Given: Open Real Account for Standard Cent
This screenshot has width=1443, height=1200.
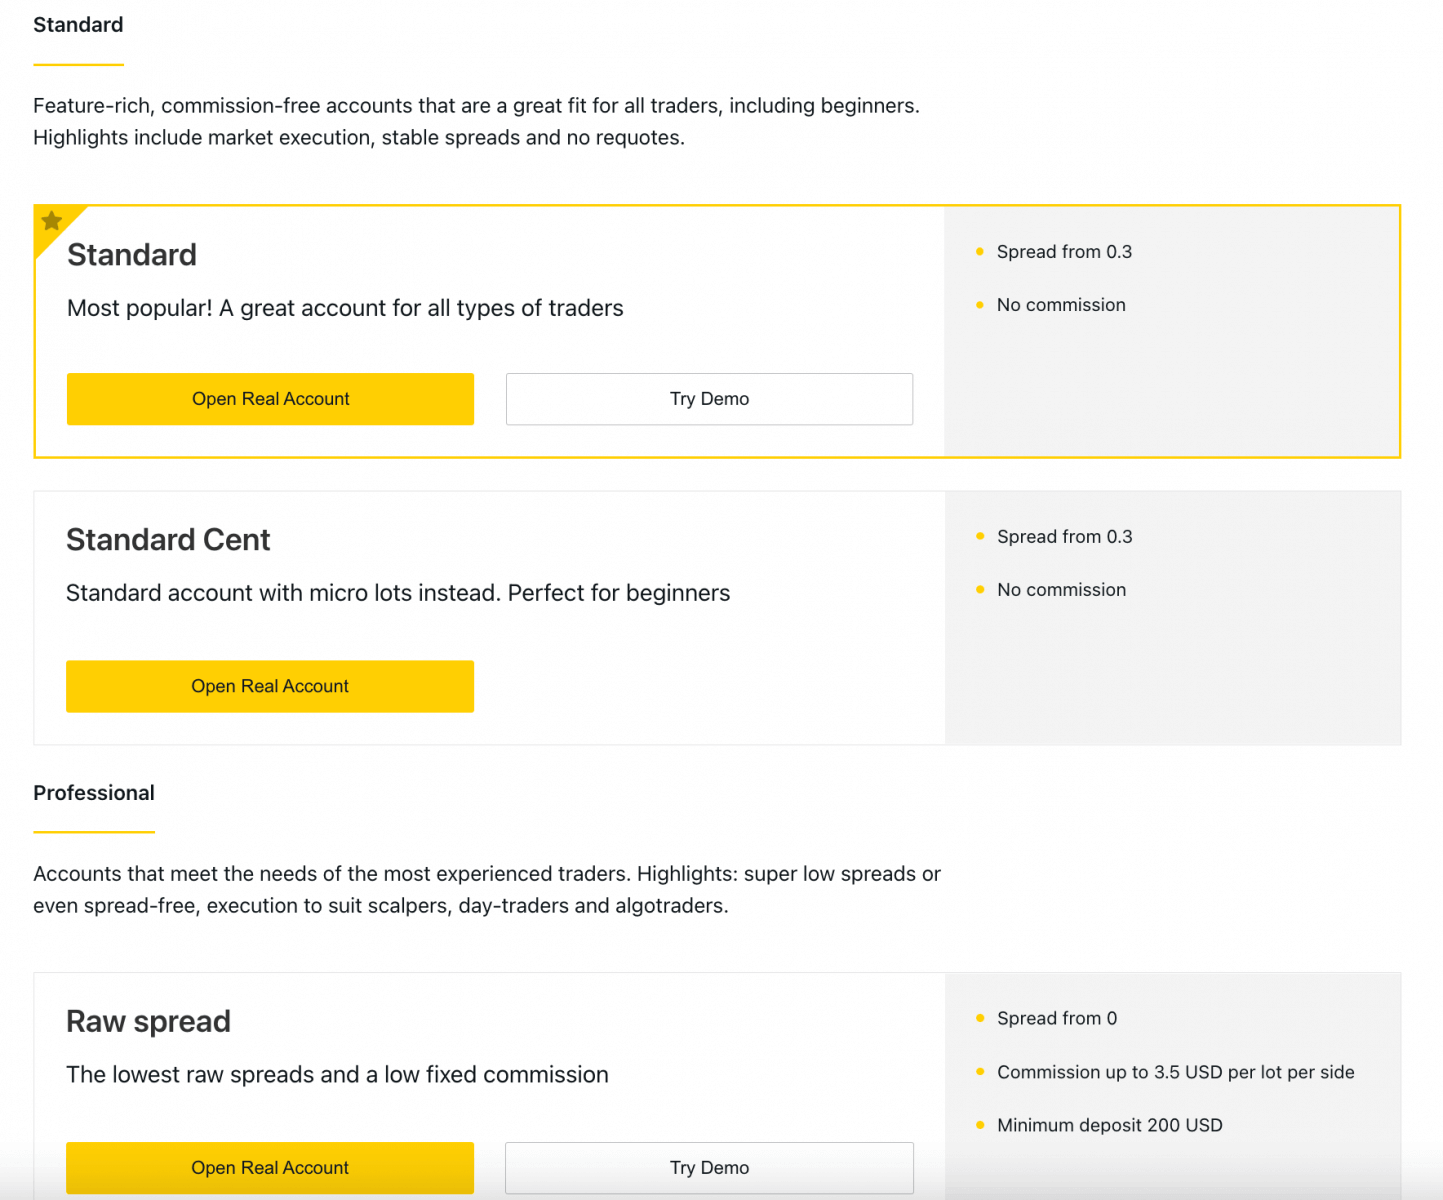Looking at the screenshot, I should click(x=270, y=686).
